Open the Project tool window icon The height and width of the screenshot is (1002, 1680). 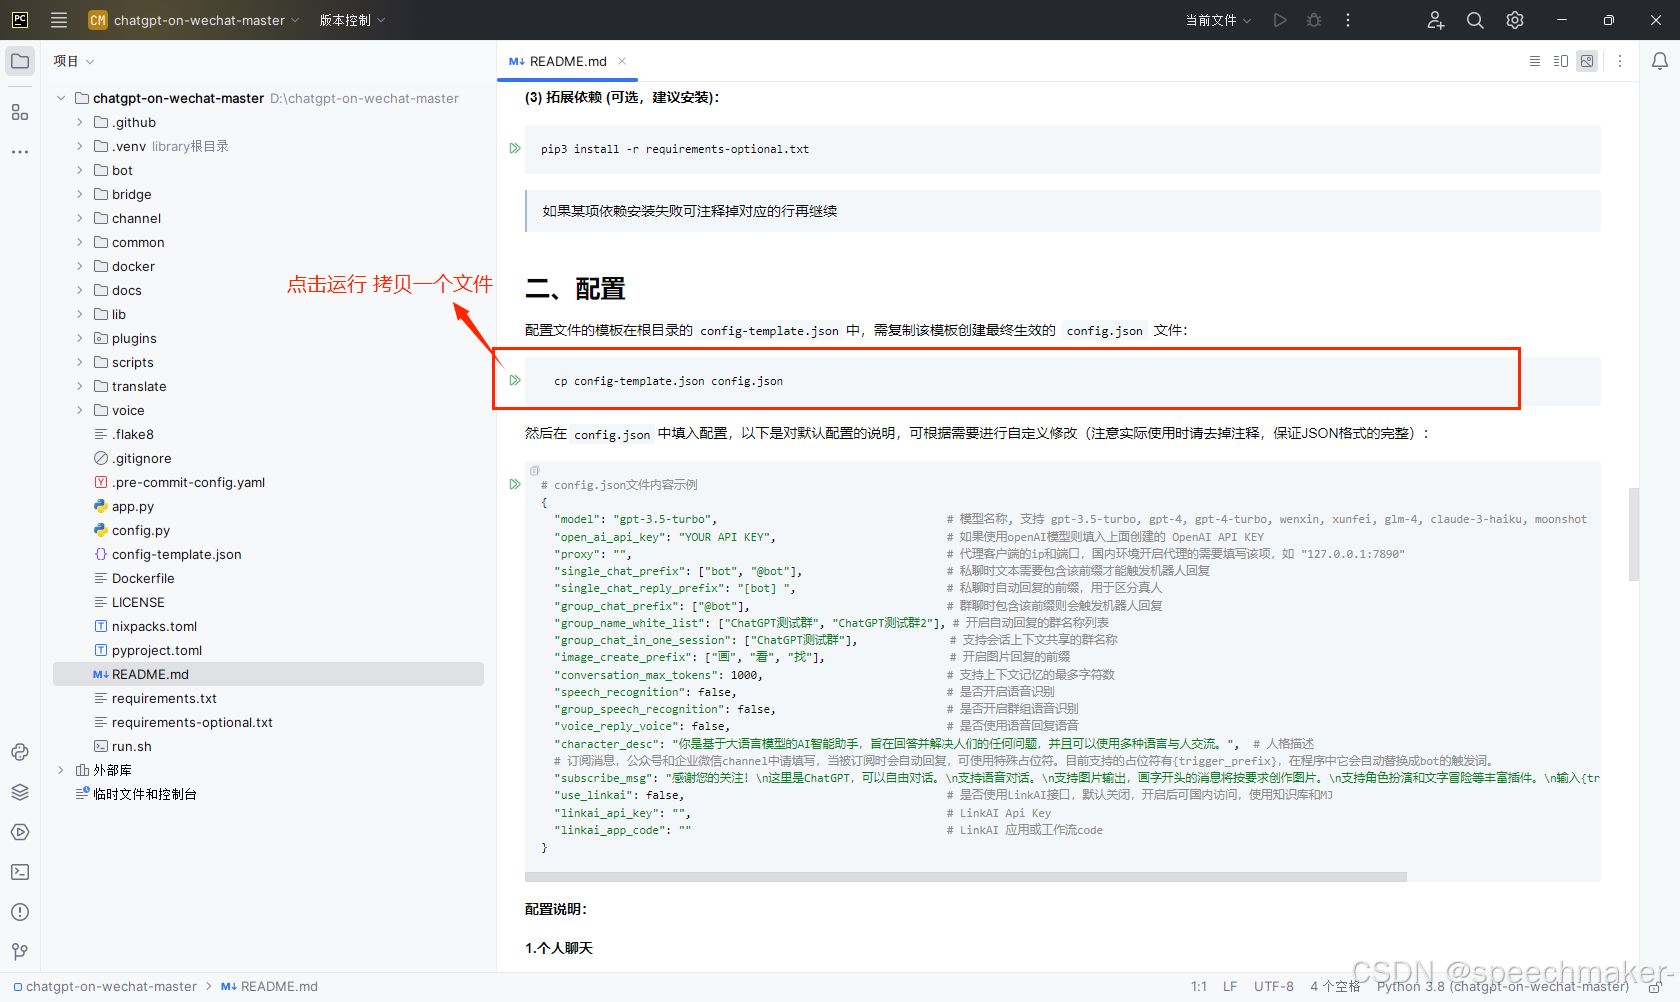[x=20, y=61]
